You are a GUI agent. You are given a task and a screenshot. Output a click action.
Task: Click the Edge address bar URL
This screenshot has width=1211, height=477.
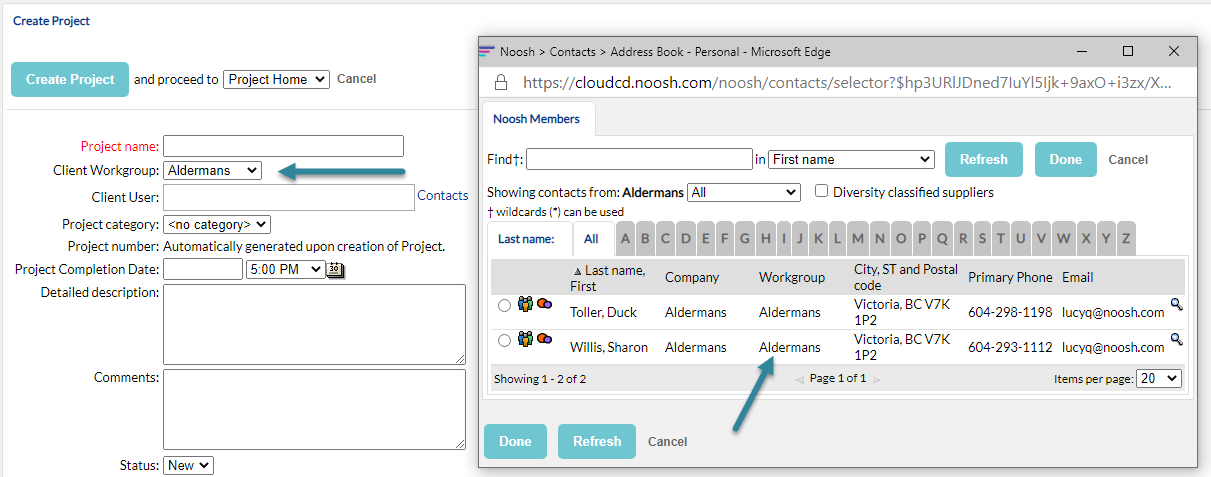(846, 83)
